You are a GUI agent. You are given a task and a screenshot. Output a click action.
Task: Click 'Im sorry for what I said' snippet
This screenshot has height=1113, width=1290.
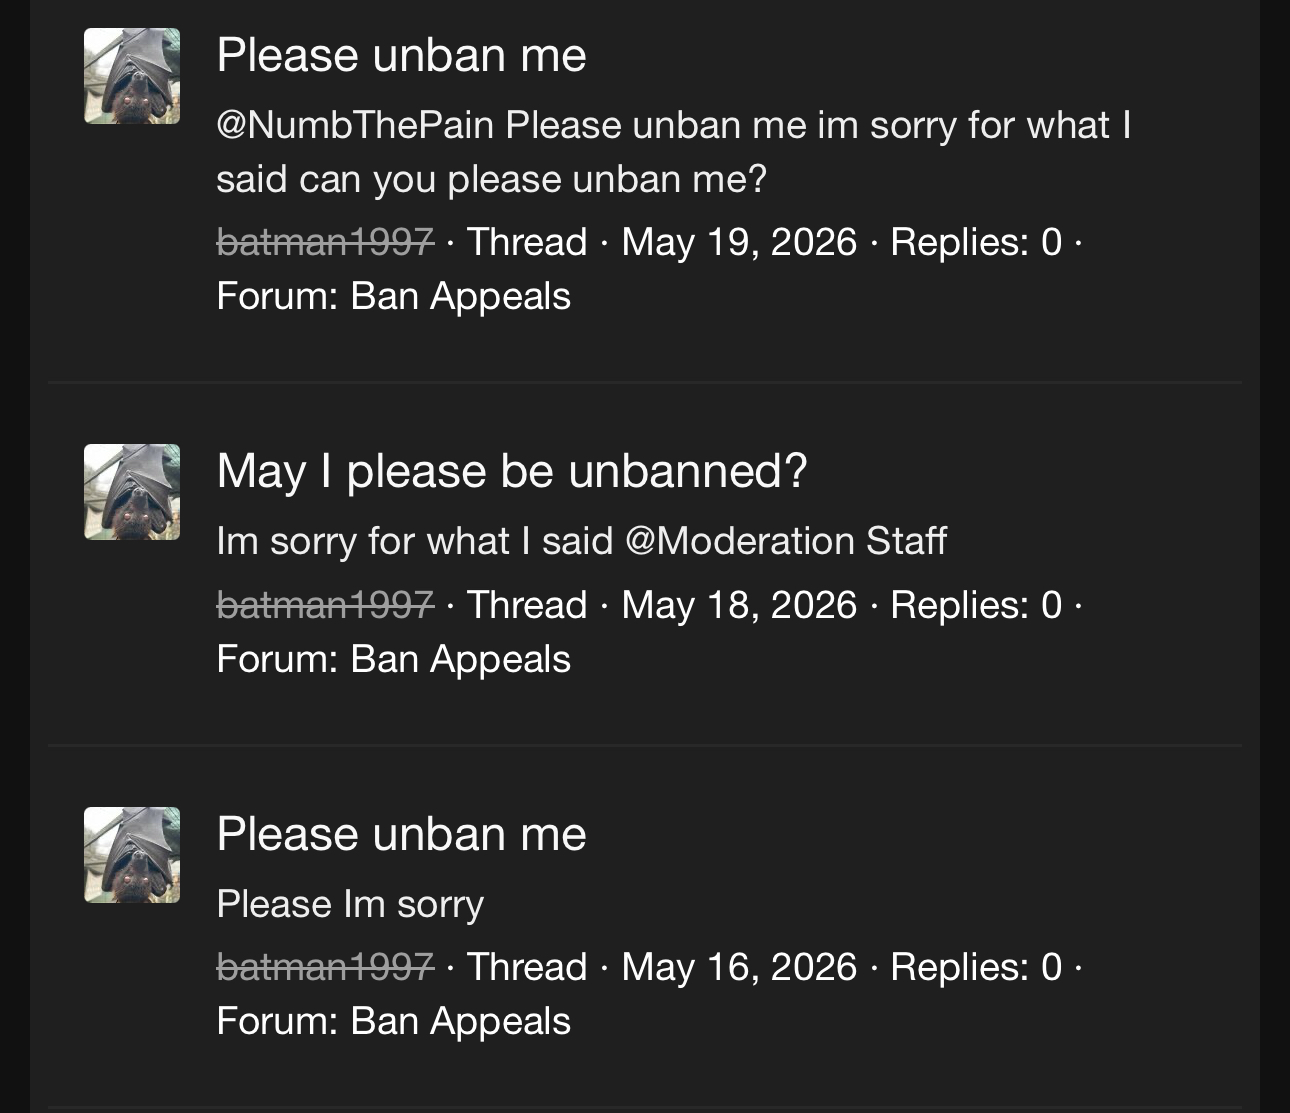tap(414, 541)
